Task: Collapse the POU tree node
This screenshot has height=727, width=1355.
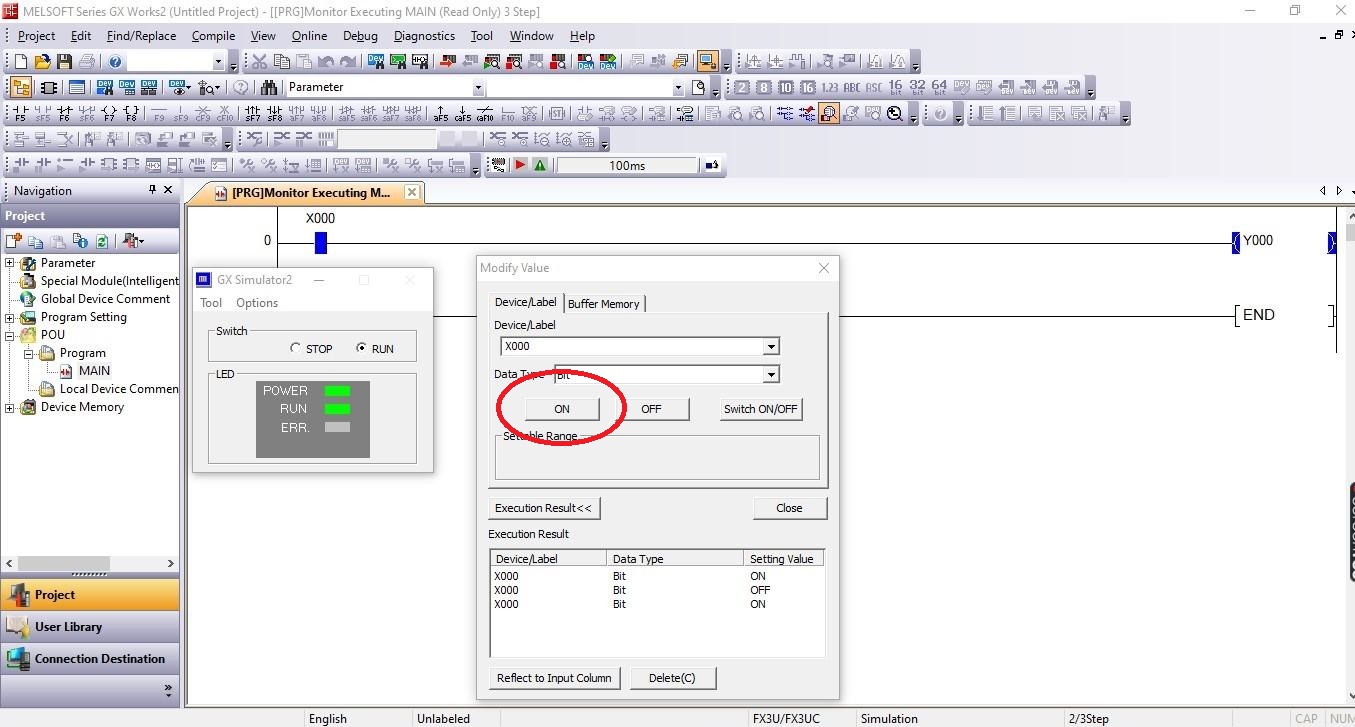Action: pos(10,335)
